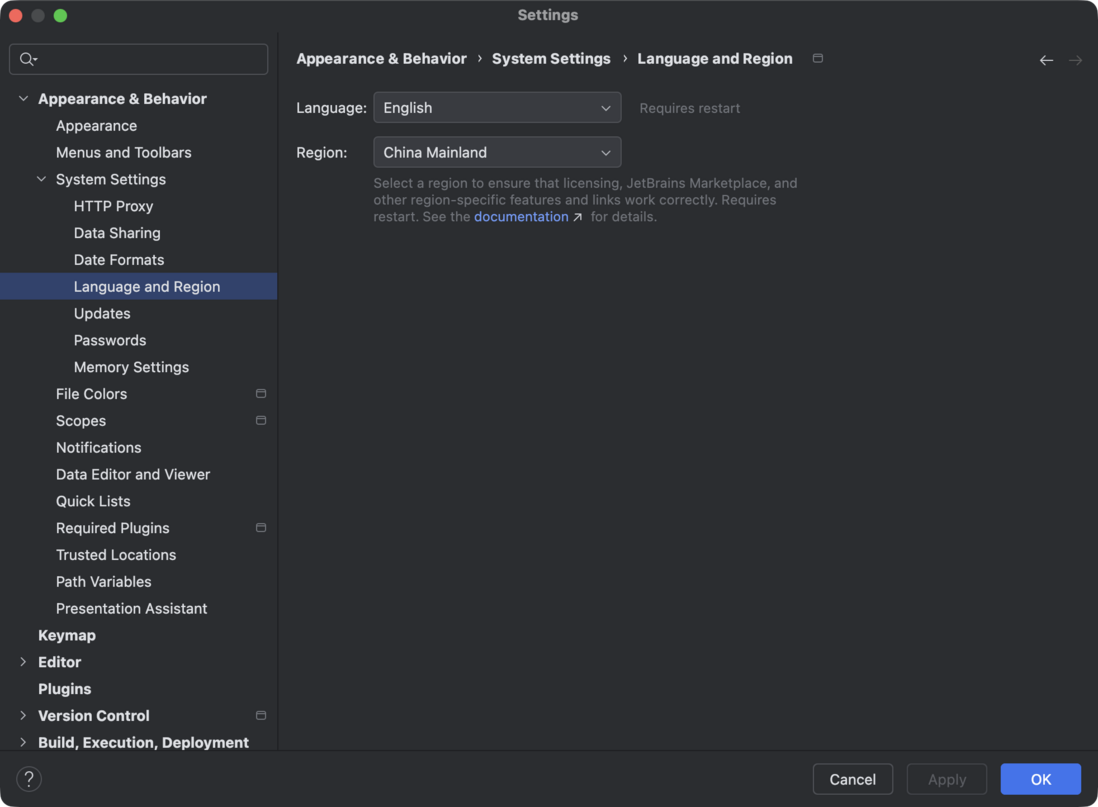Screen dimensions: 1098x807
Task: Open the Language dropdown
Action: coord(497,108)
